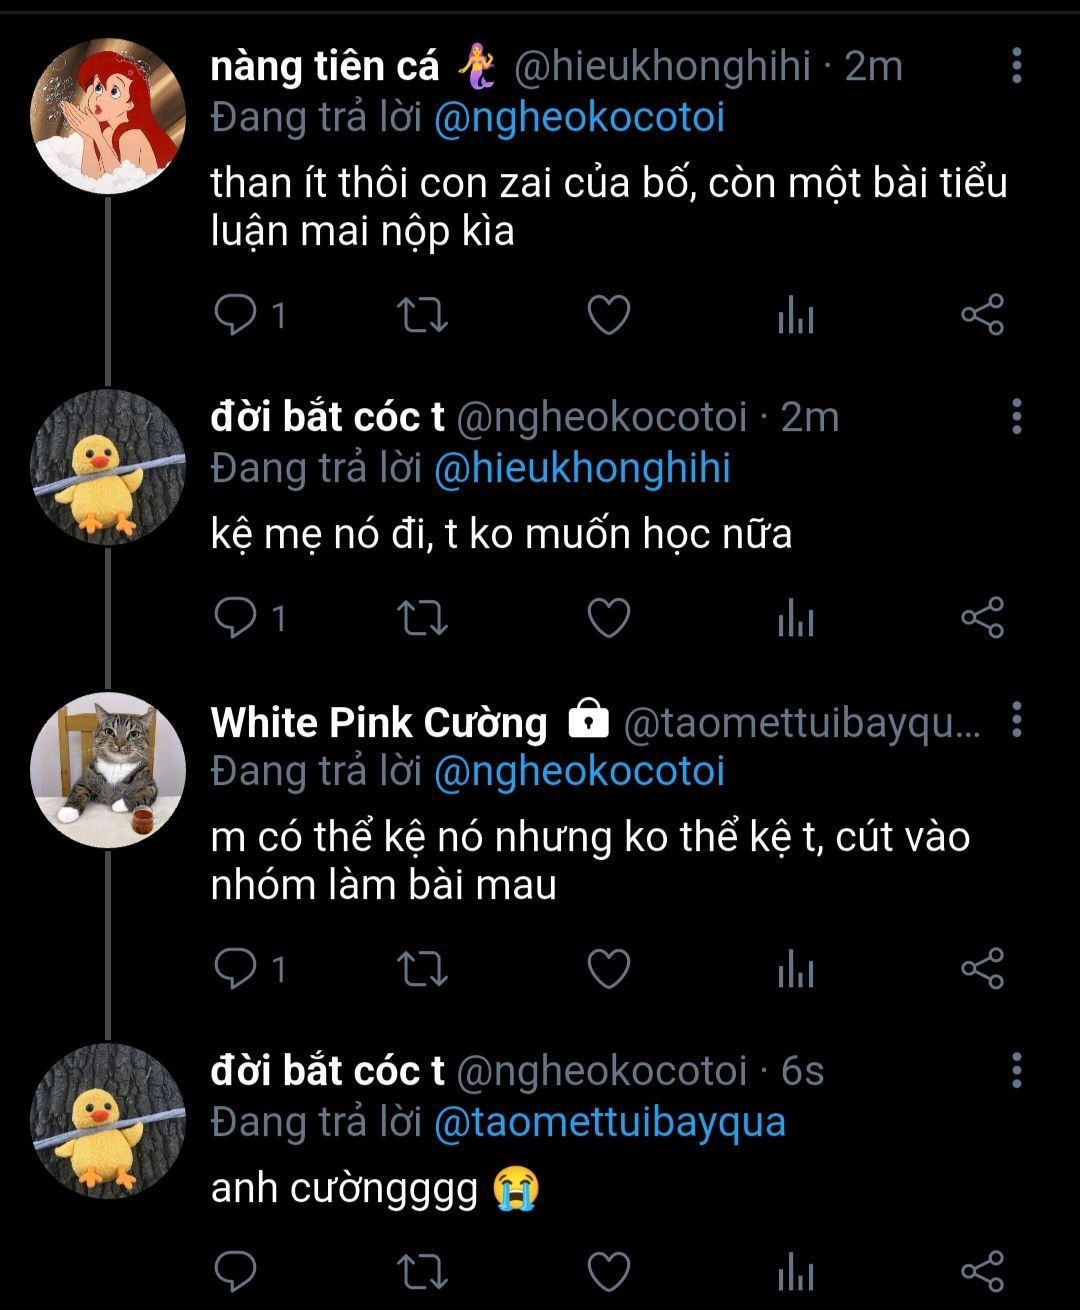The height and width of the screenshot is (1310, 1080).
Task: Share the 'kệ mẹ nó đi' tweet
Action: [x=982, y=618]
